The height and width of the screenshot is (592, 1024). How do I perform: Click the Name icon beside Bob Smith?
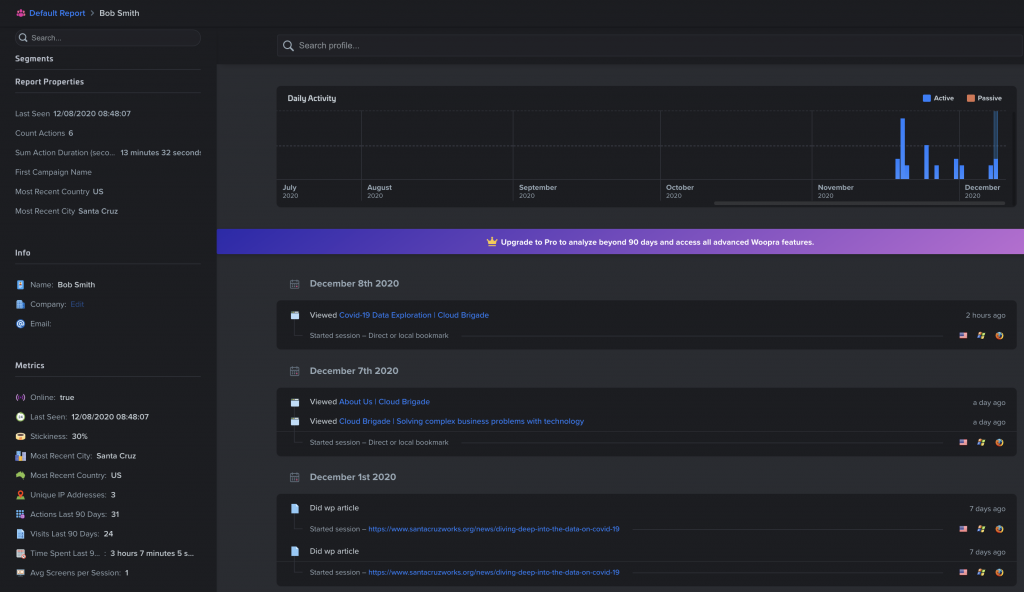(x=20, y=285)
